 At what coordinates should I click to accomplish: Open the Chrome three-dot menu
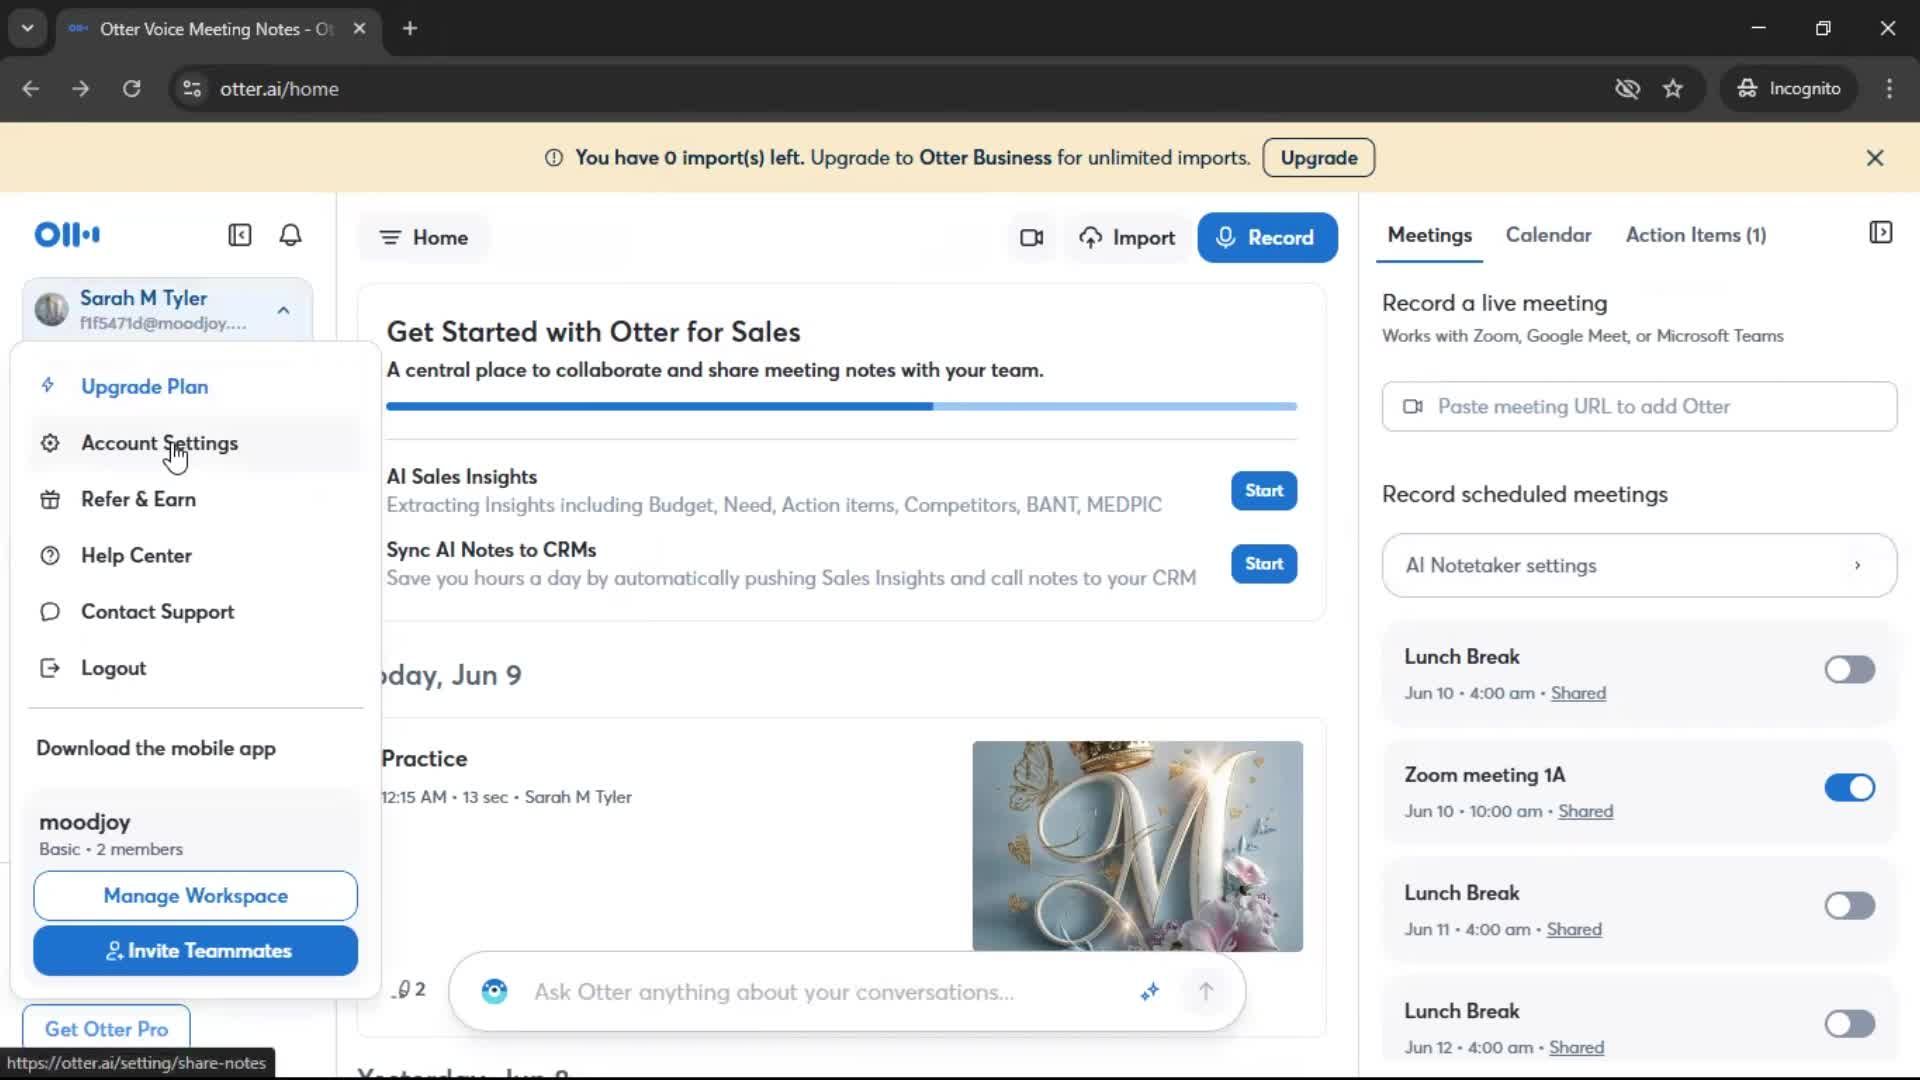tap(1889, 89)
